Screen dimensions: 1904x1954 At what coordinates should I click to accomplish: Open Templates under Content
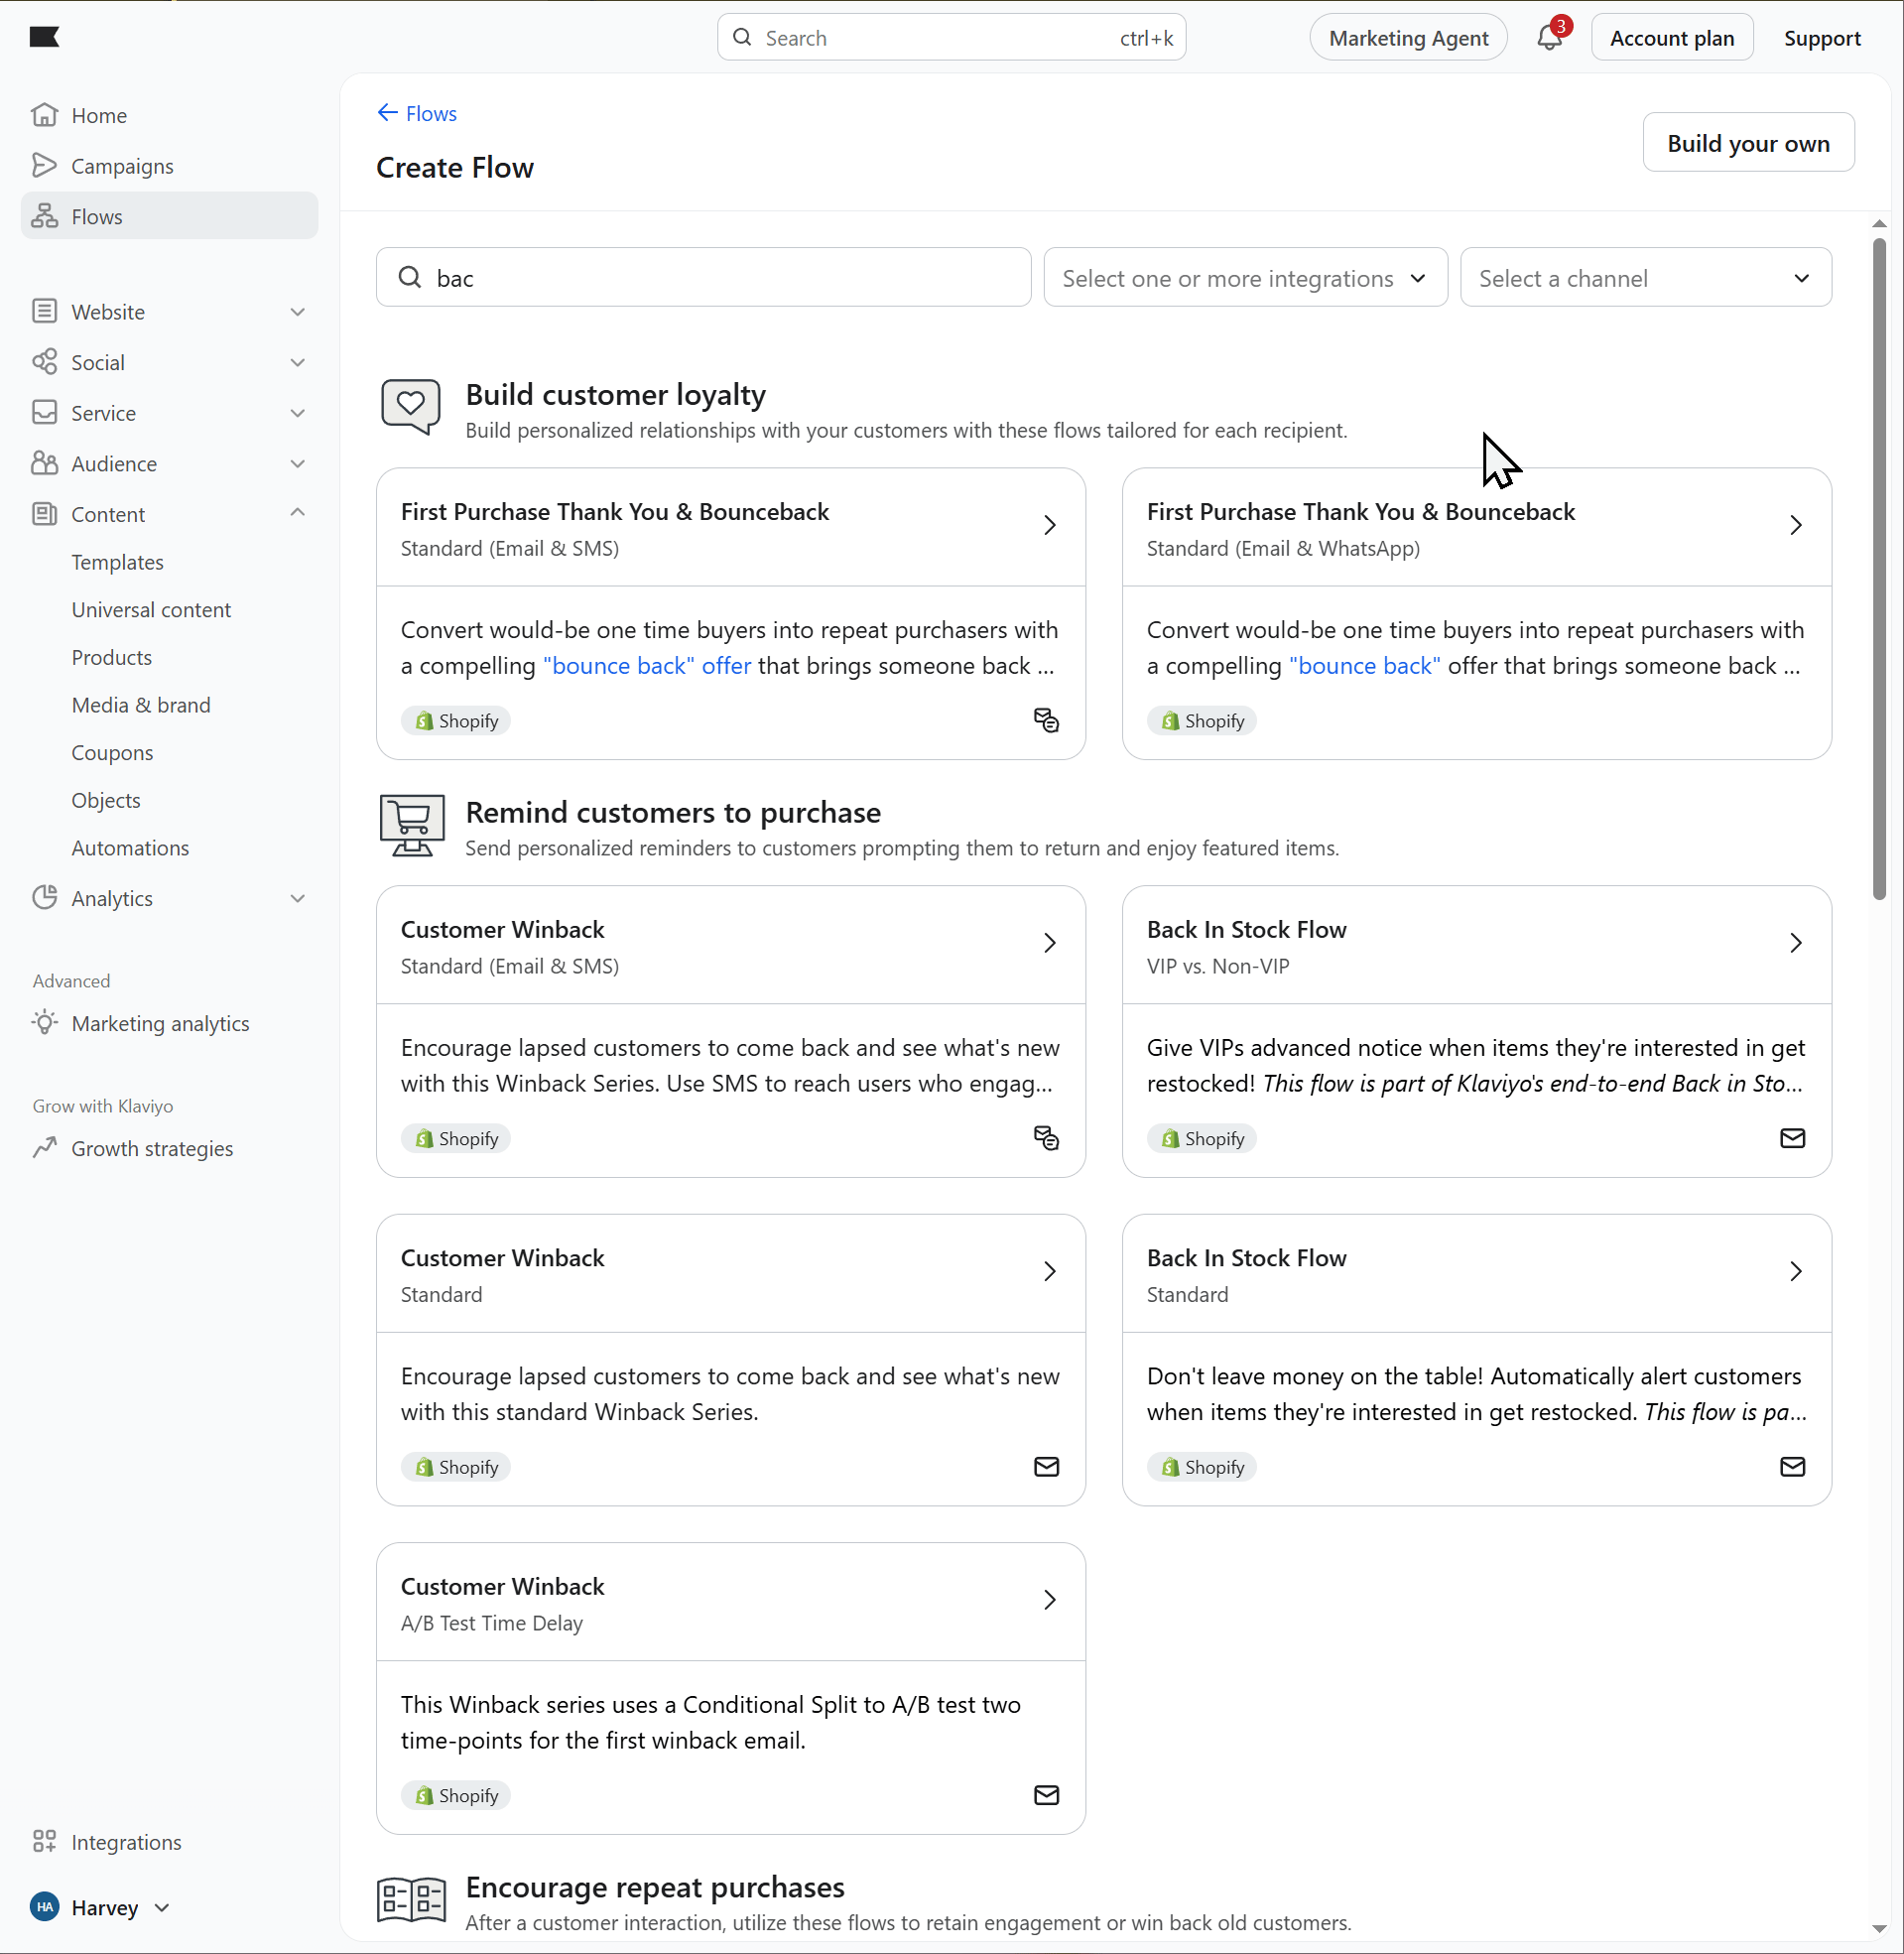[117, 562]
